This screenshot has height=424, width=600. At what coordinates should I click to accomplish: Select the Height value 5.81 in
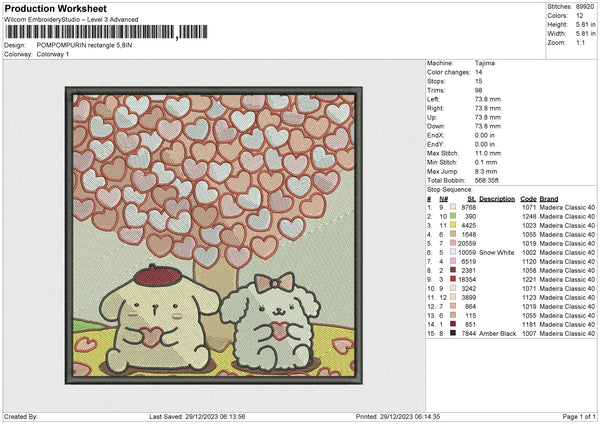pyautogui.click(x=585, y=24)
